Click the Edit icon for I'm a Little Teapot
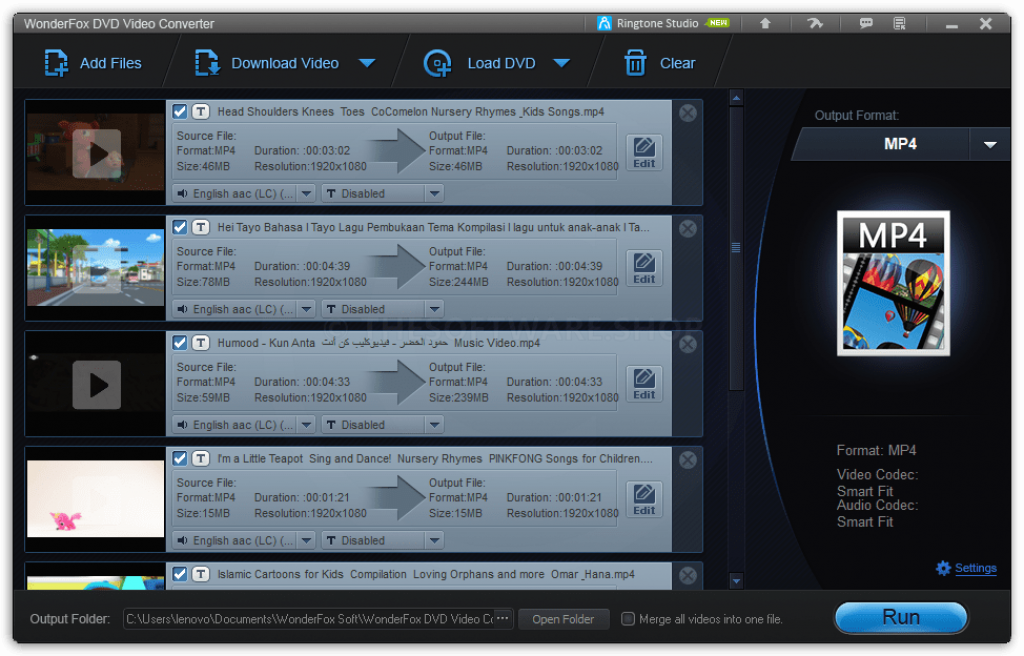Image resolution: width=1024 pixels, height=656 pixels. [644, 499]
